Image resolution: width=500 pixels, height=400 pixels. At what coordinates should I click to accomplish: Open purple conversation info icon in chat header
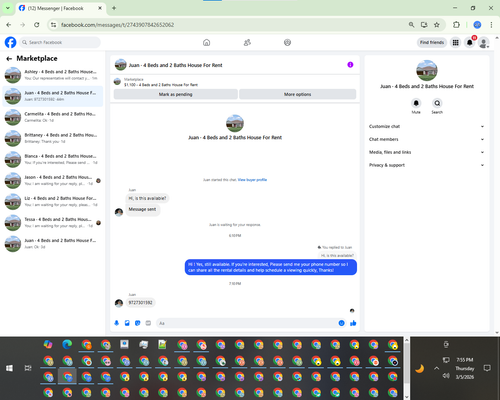[350, 65]
